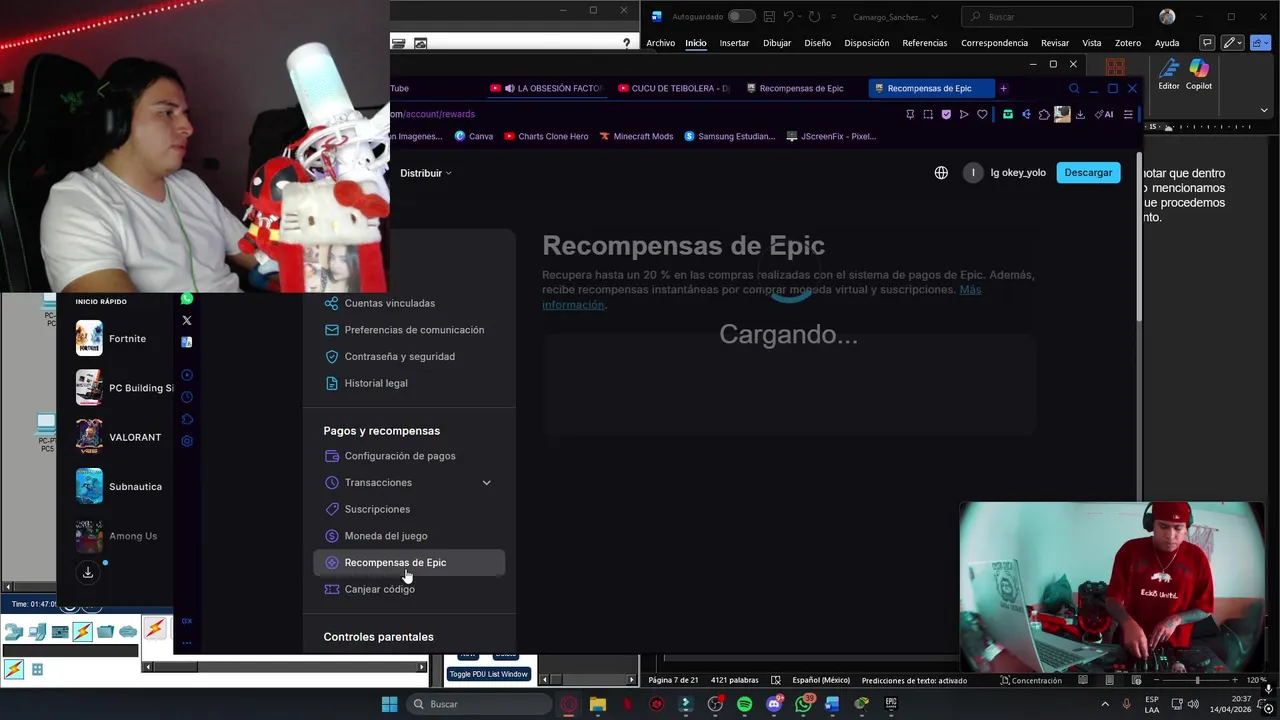Toggle Word's Concentración focus mode

[1029, 680]
